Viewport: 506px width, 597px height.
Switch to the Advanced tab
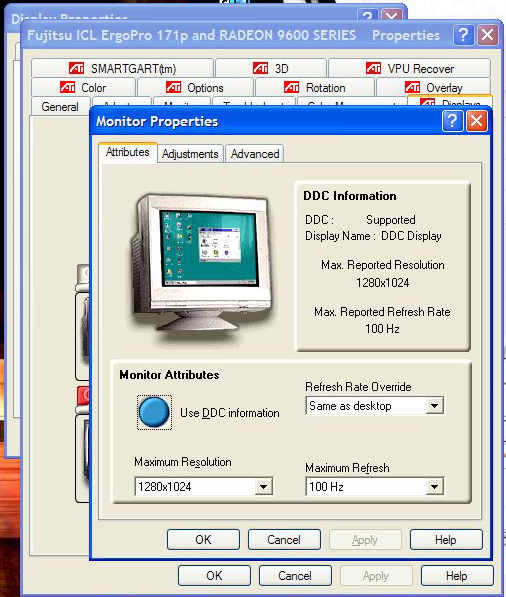point(255,154)
